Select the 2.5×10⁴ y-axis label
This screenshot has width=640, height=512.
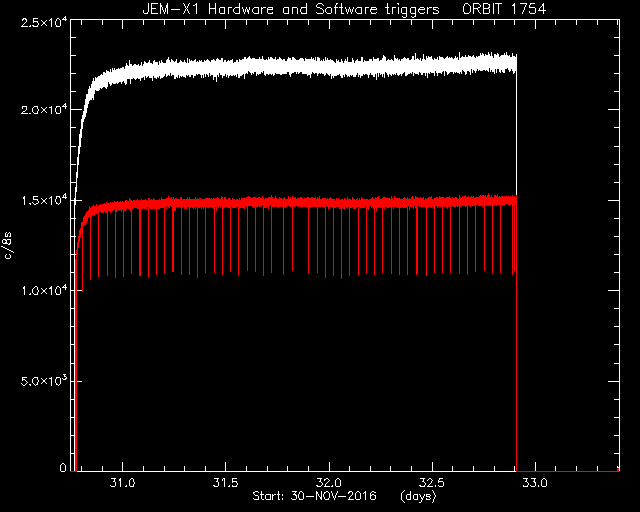coord(44,22)
